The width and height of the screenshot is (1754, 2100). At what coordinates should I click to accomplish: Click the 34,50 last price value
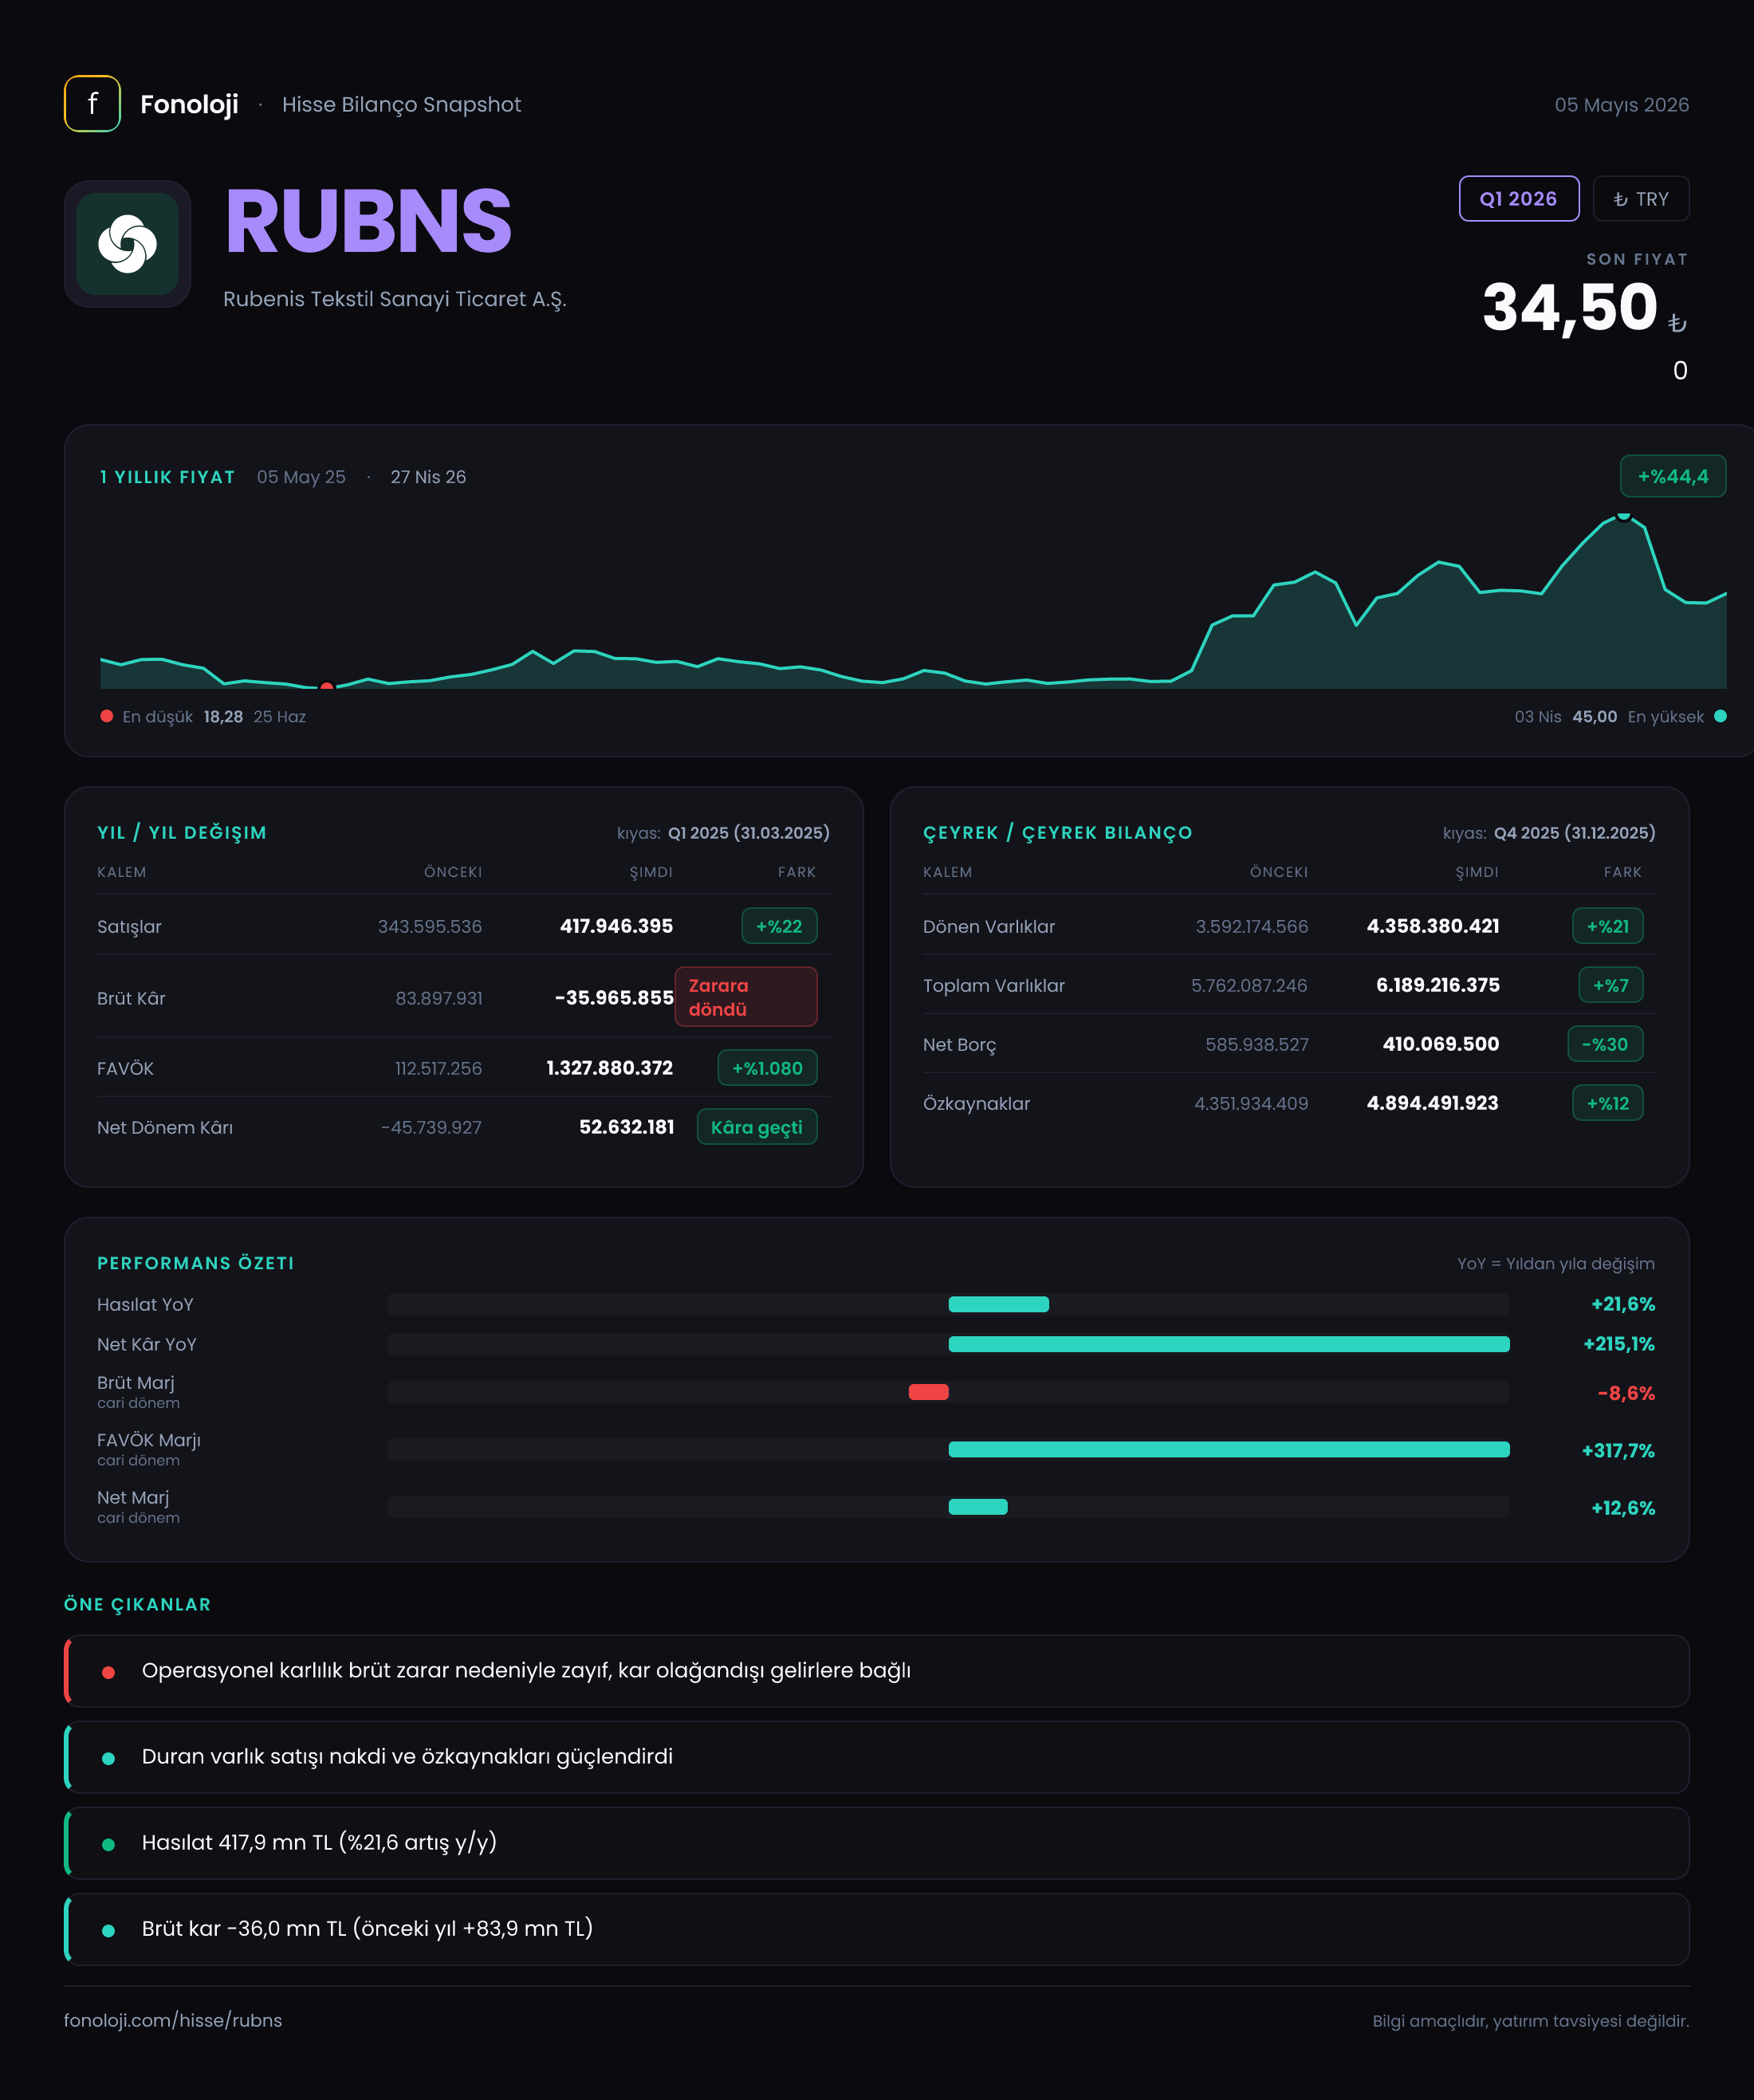[x=1570, y=307]
